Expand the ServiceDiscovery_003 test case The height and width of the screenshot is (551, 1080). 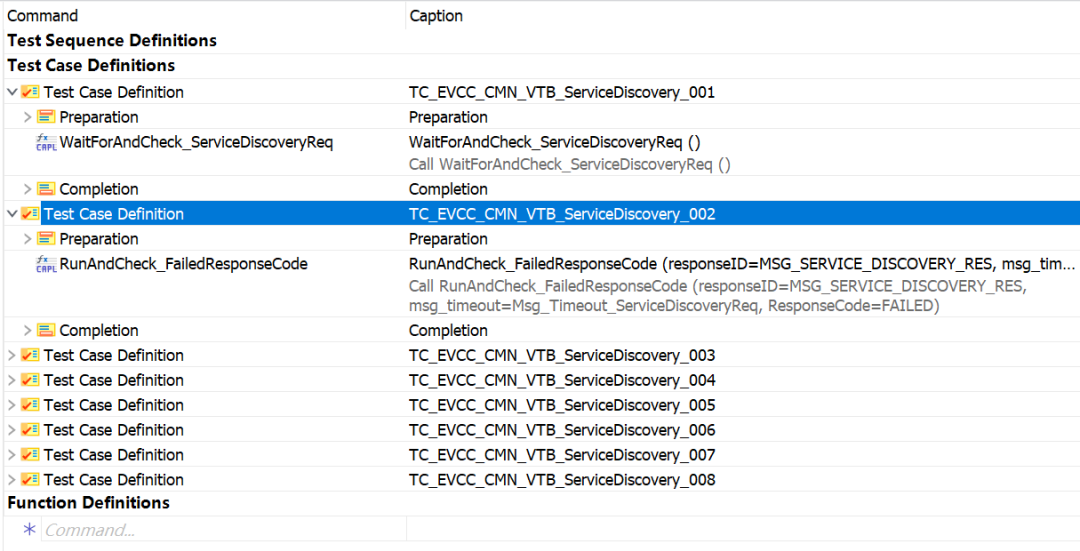[12, 355]
